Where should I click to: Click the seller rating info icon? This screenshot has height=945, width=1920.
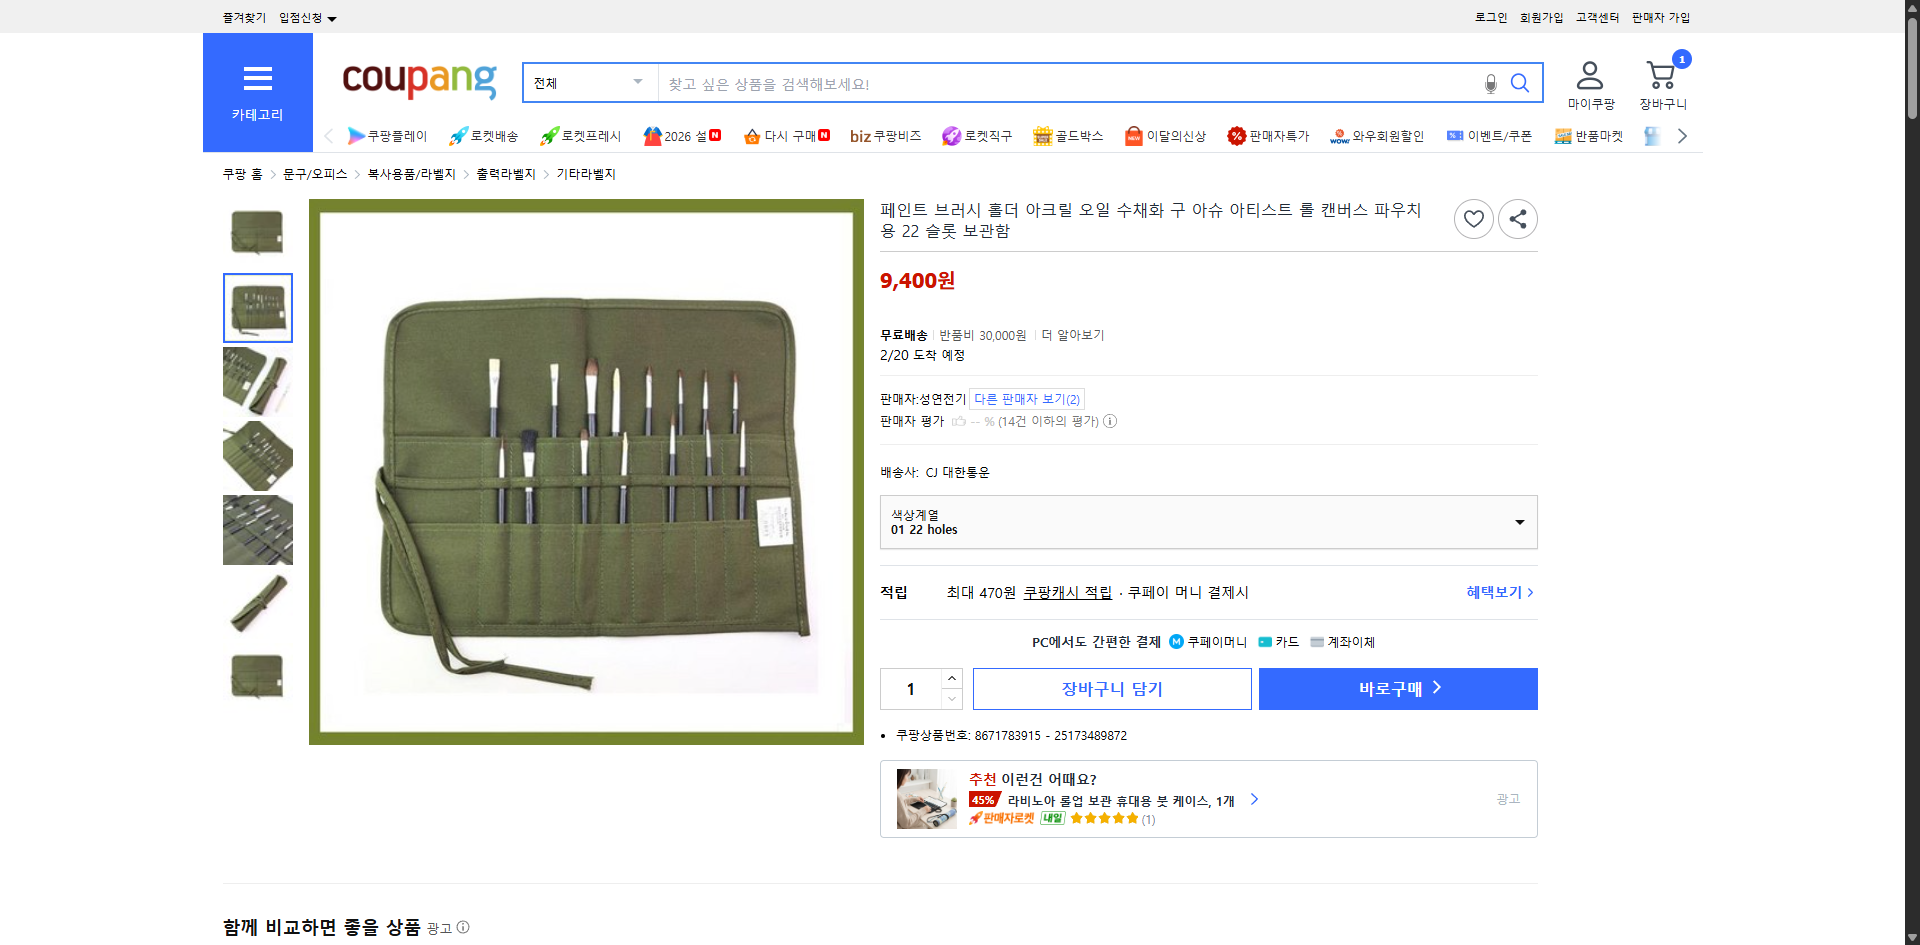point(1110,421)
